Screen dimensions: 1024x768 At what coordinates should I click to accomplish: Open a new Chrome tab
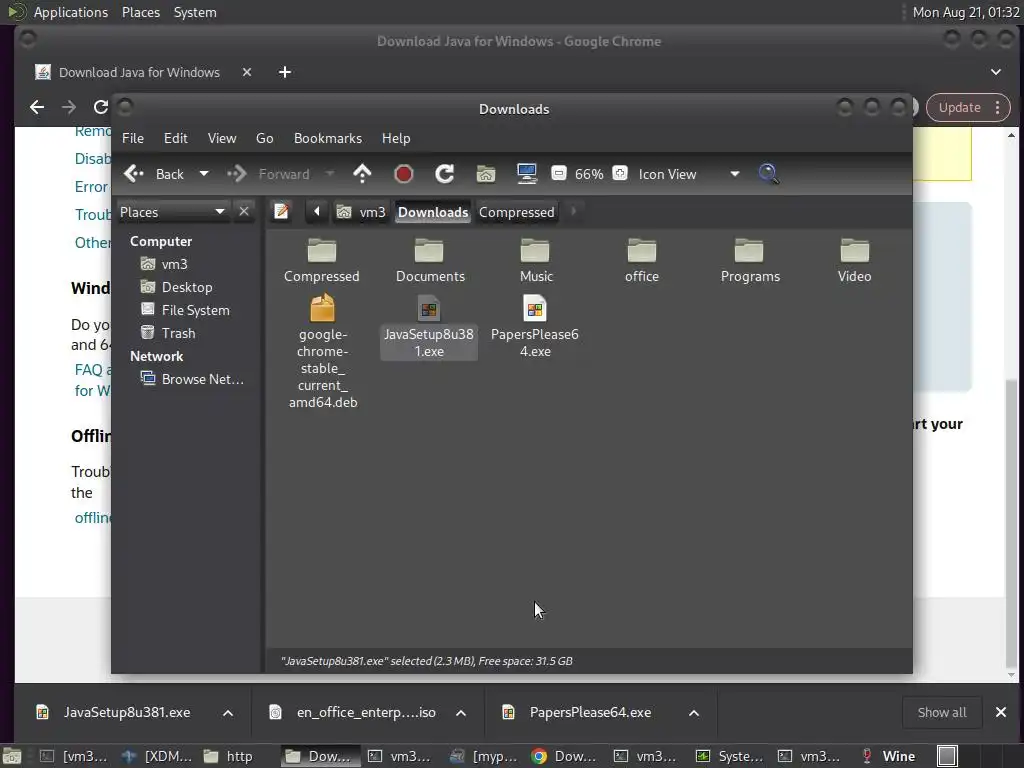(x=285, y=72)
